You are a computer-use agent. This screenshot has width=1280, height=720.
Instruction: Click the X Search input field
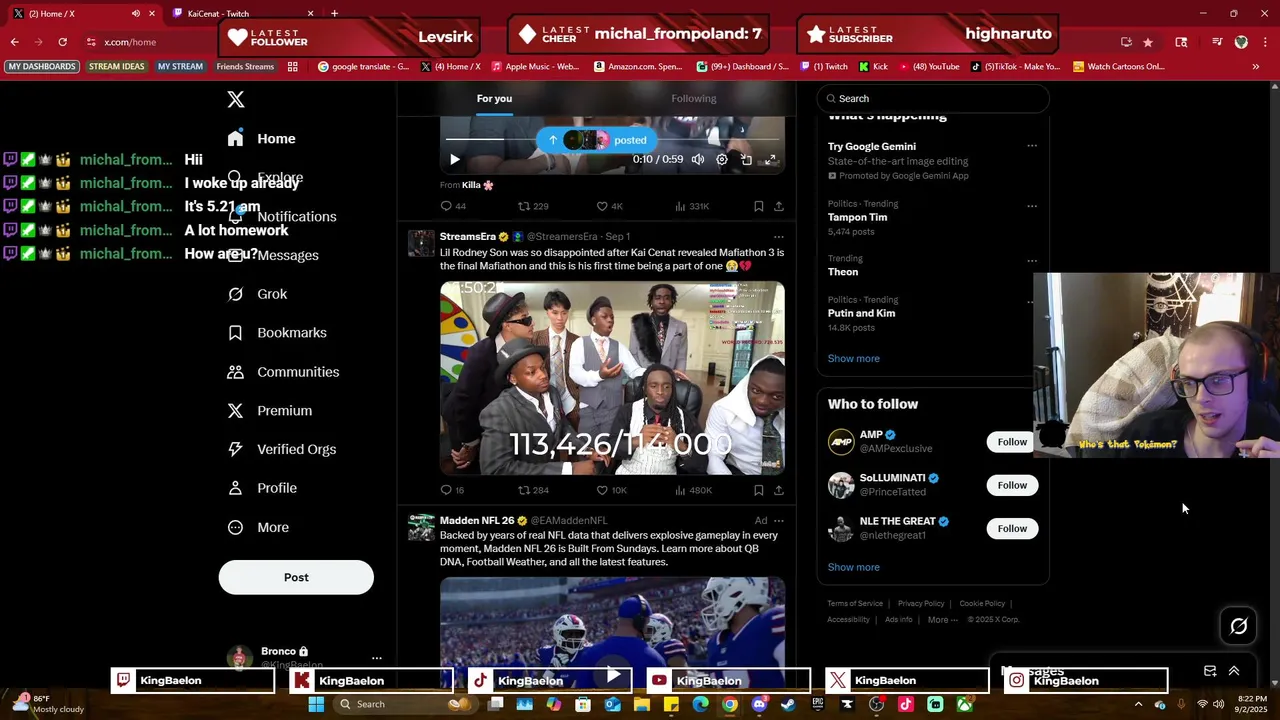[x=933, y=98]
